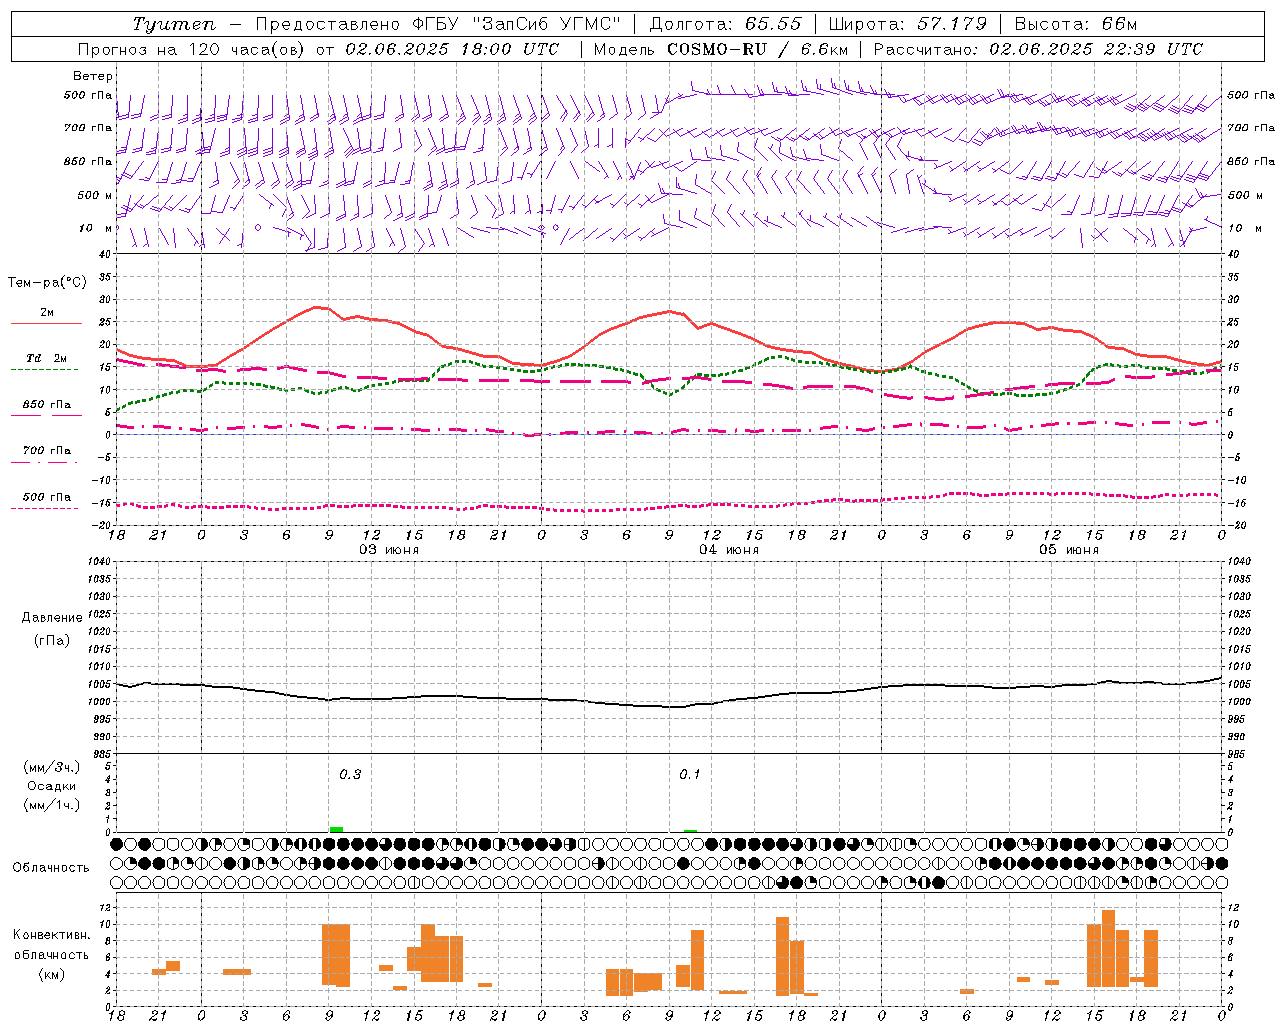1280x1024 pixels.
Task: Click the "Облачность" cloud cover label
Action: 51,868
